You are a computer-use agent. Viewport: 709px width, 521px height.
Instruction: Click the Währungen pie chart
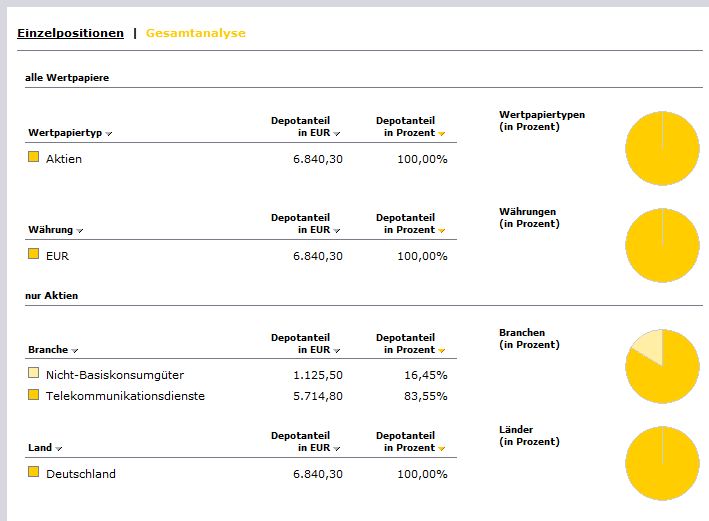point(662,245)
